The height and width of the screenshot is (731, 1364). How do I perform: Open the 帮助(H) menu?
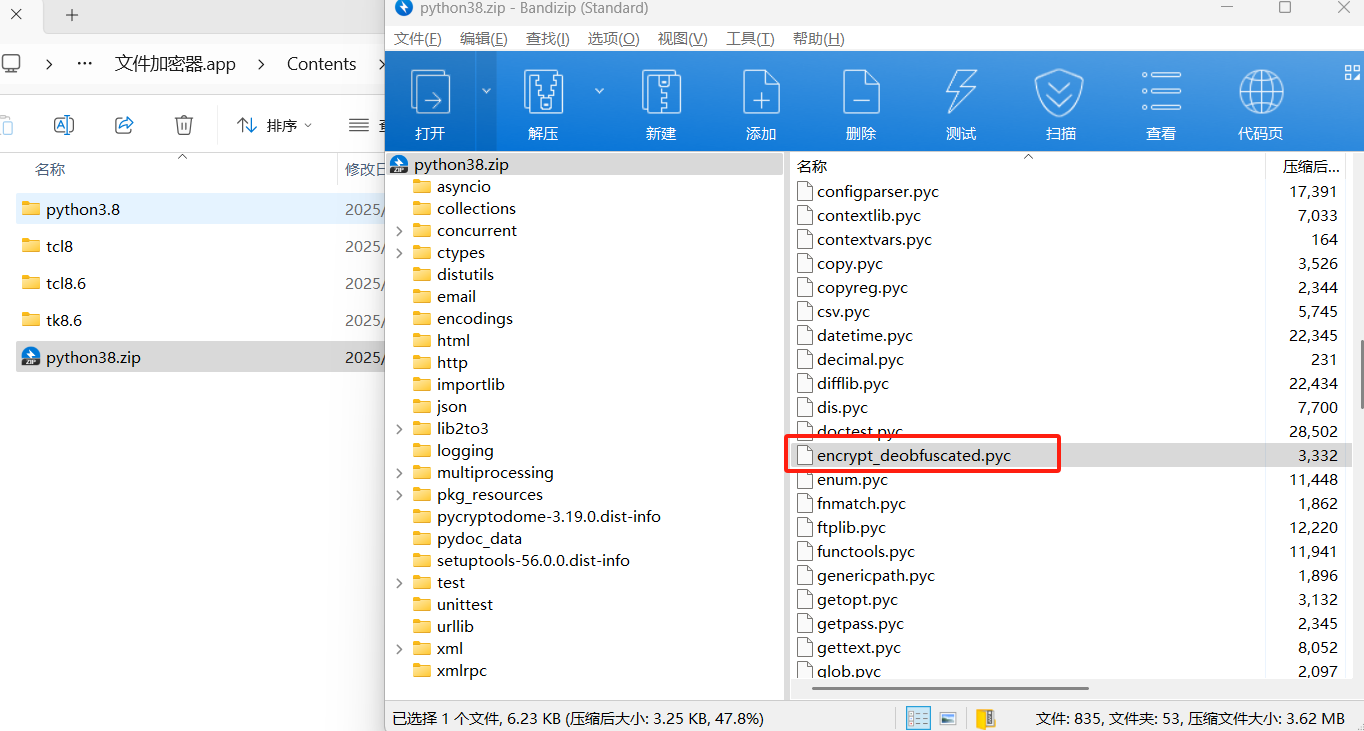tap(818, 39)
